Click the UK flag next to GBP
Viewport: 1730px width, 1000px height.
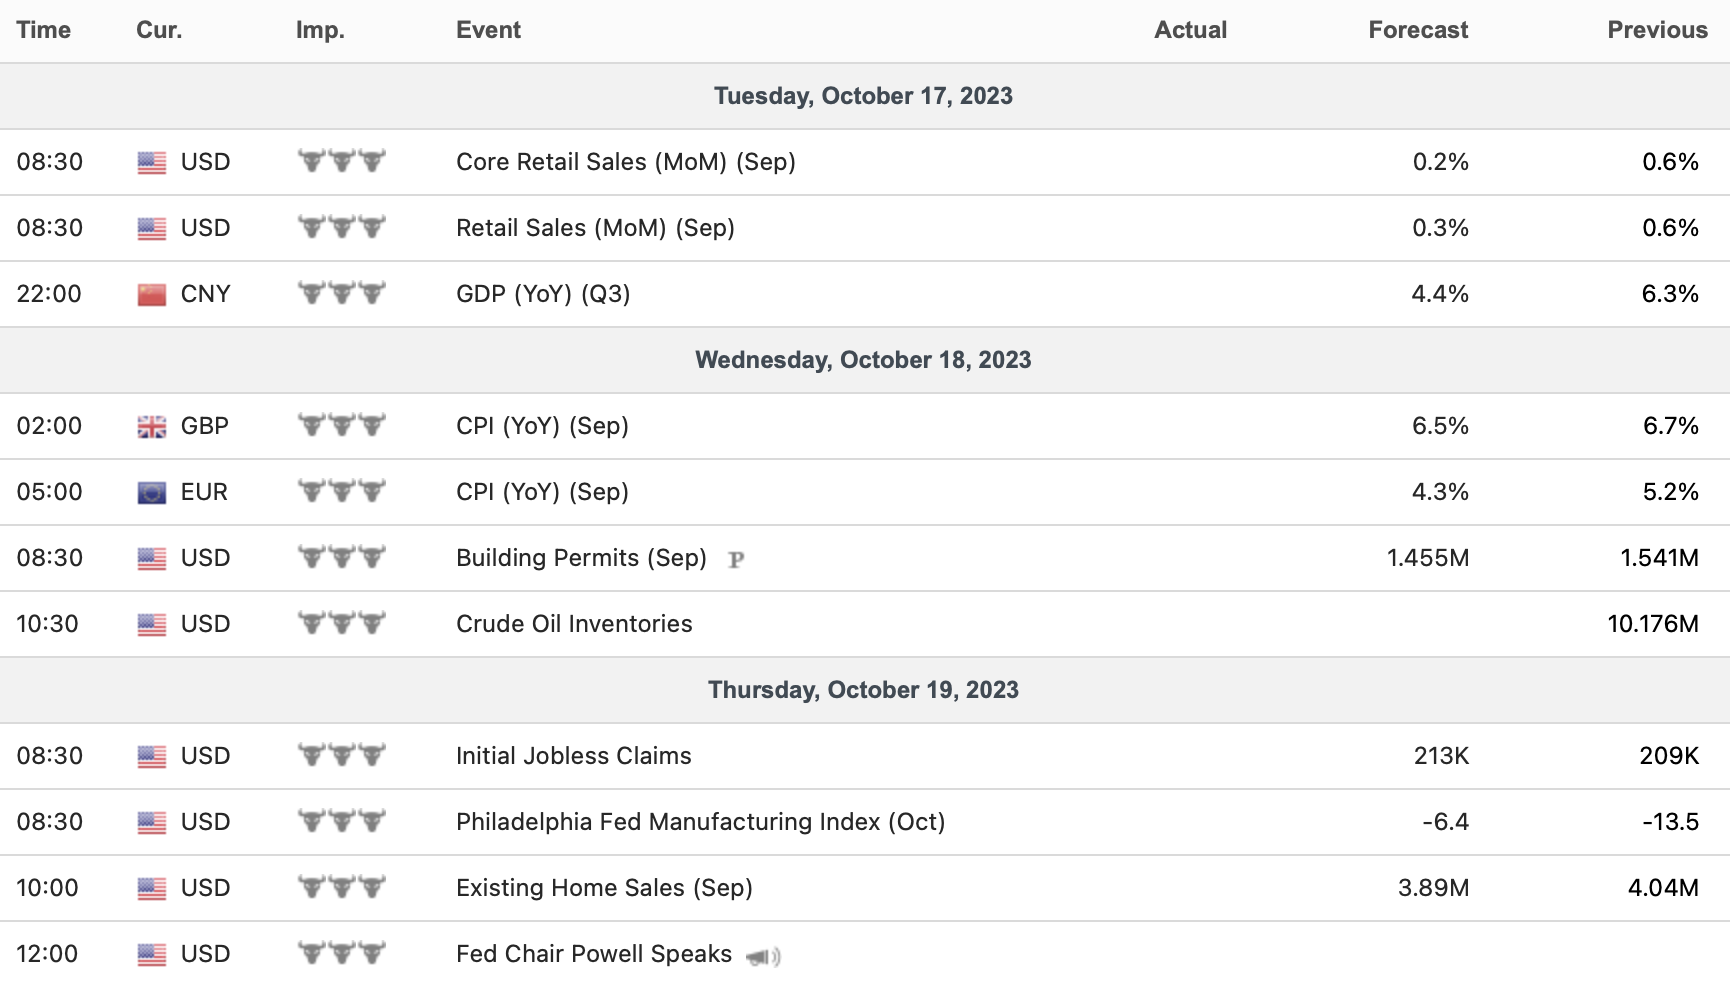point(152,427)
